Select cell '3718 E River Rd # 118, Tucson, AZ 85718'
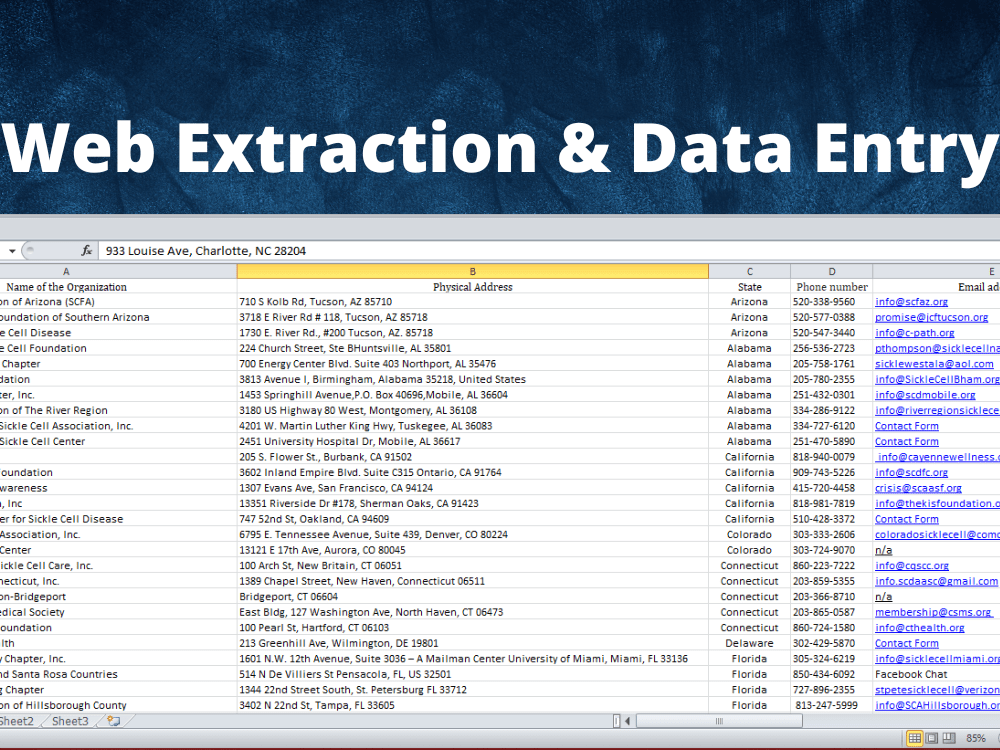 [x=473, y=317]
